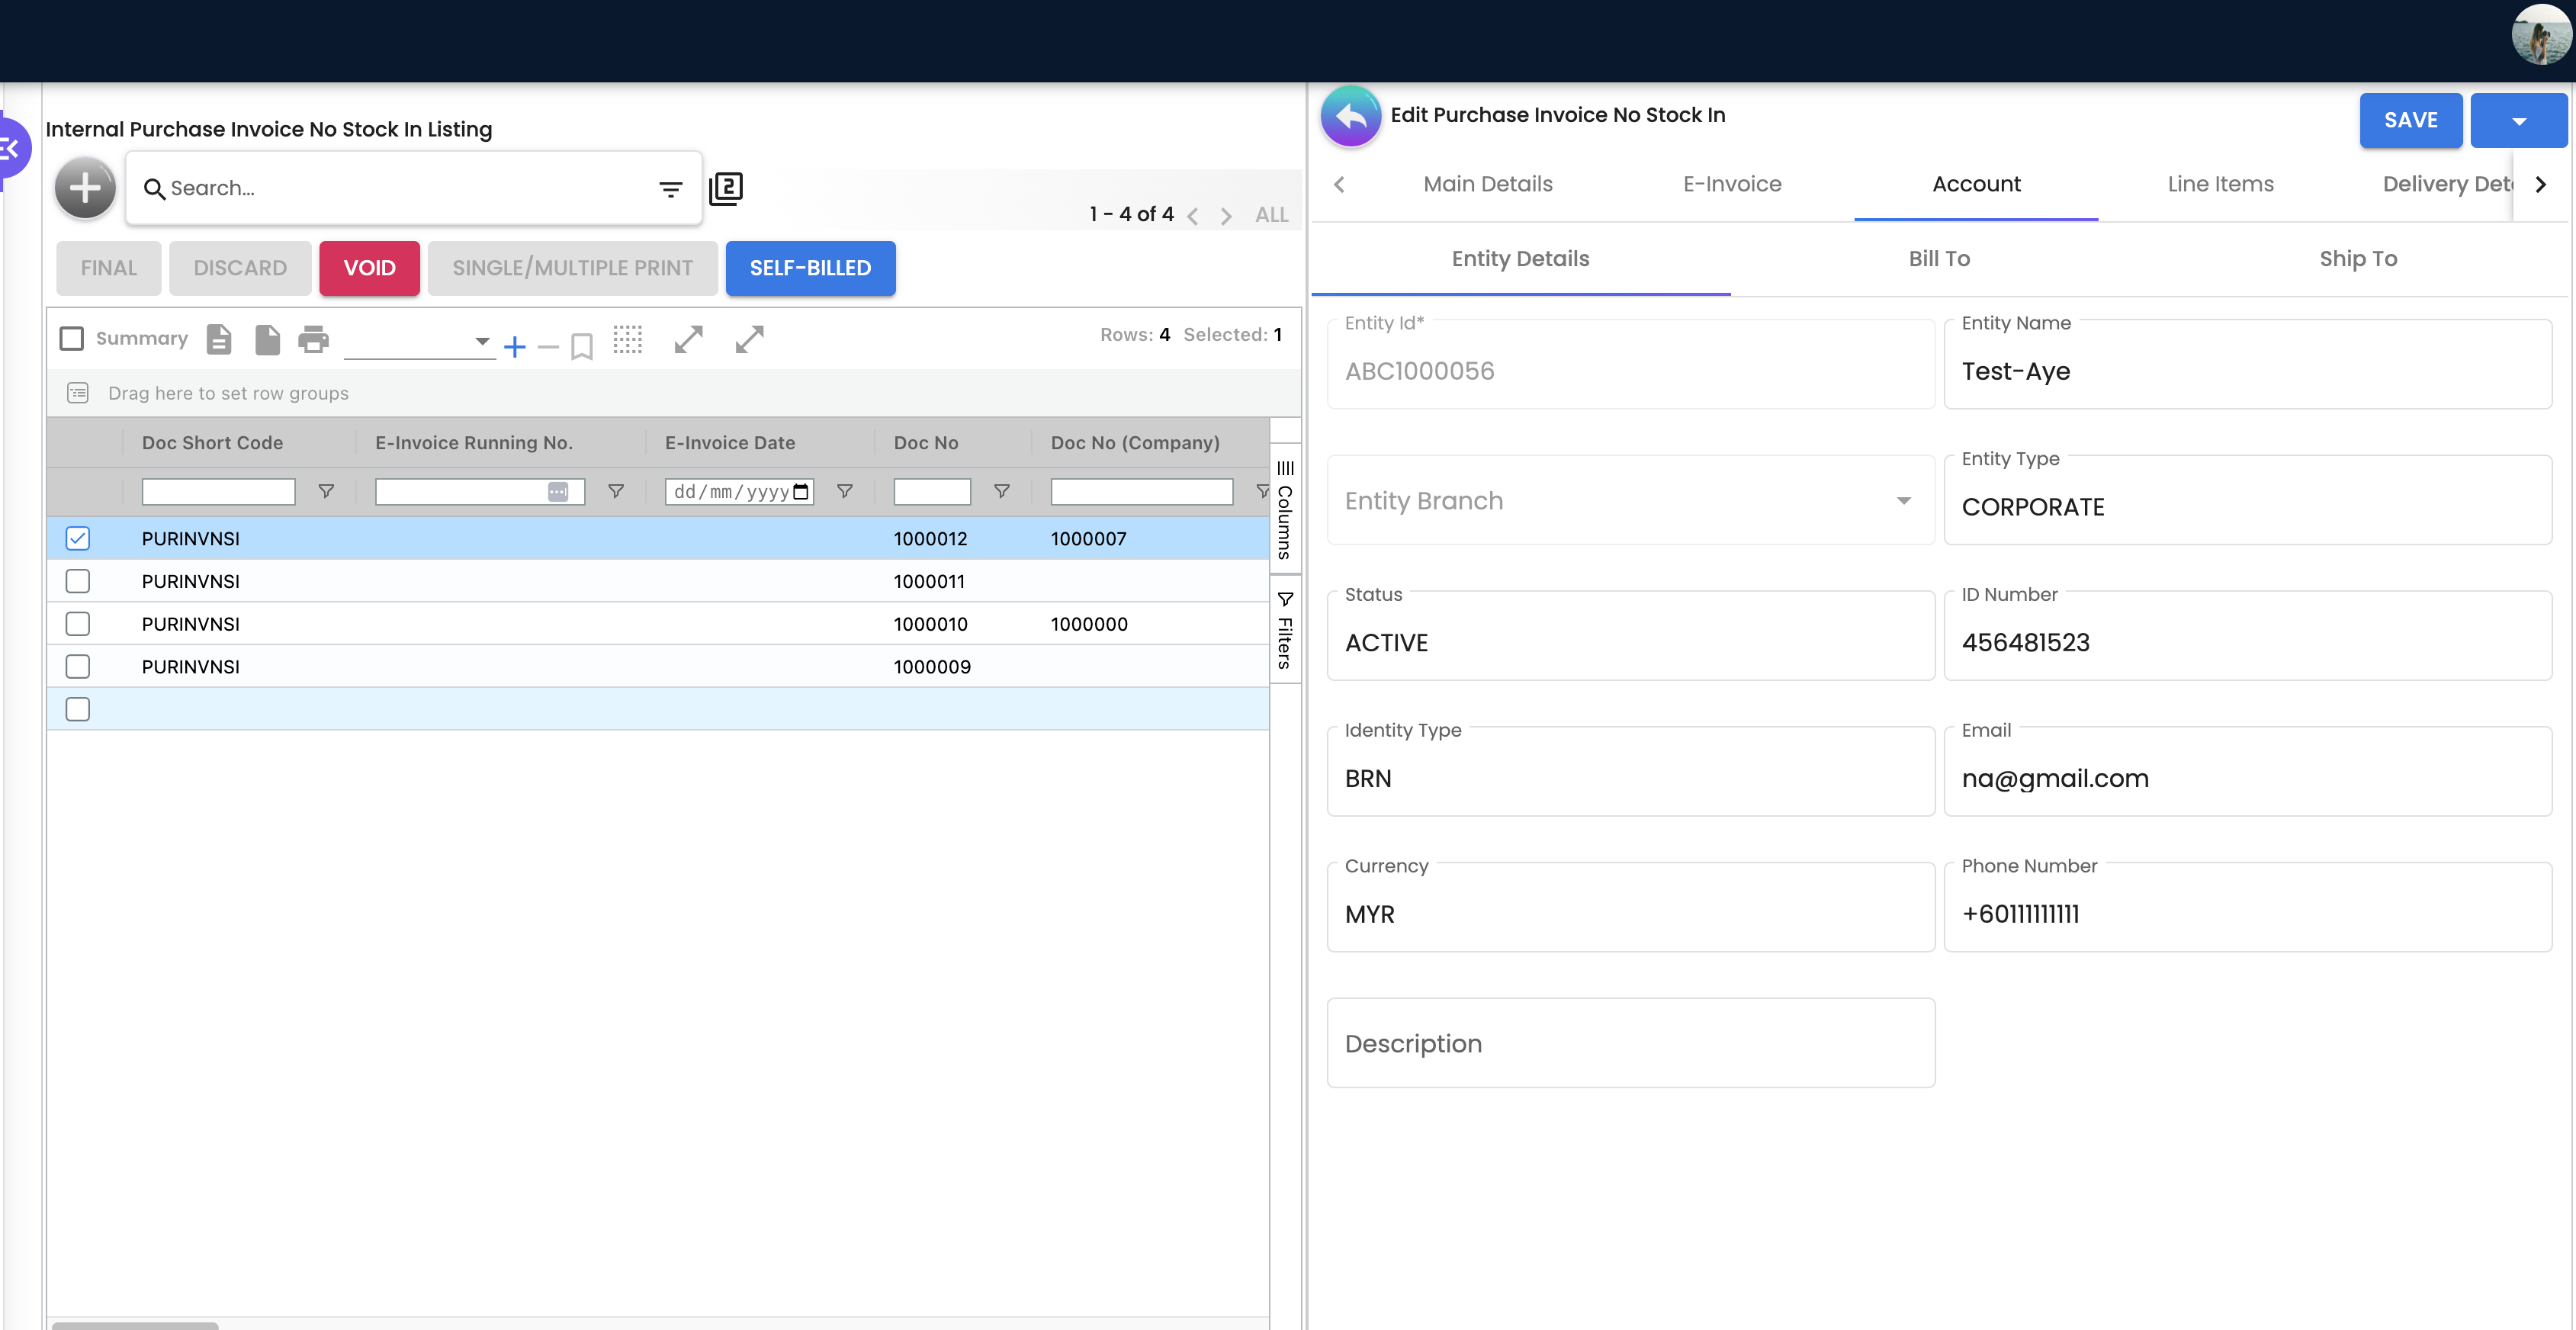Open the Filters side panel
Viewport: 2576px width, 1330px height.
coord(1285,630)
